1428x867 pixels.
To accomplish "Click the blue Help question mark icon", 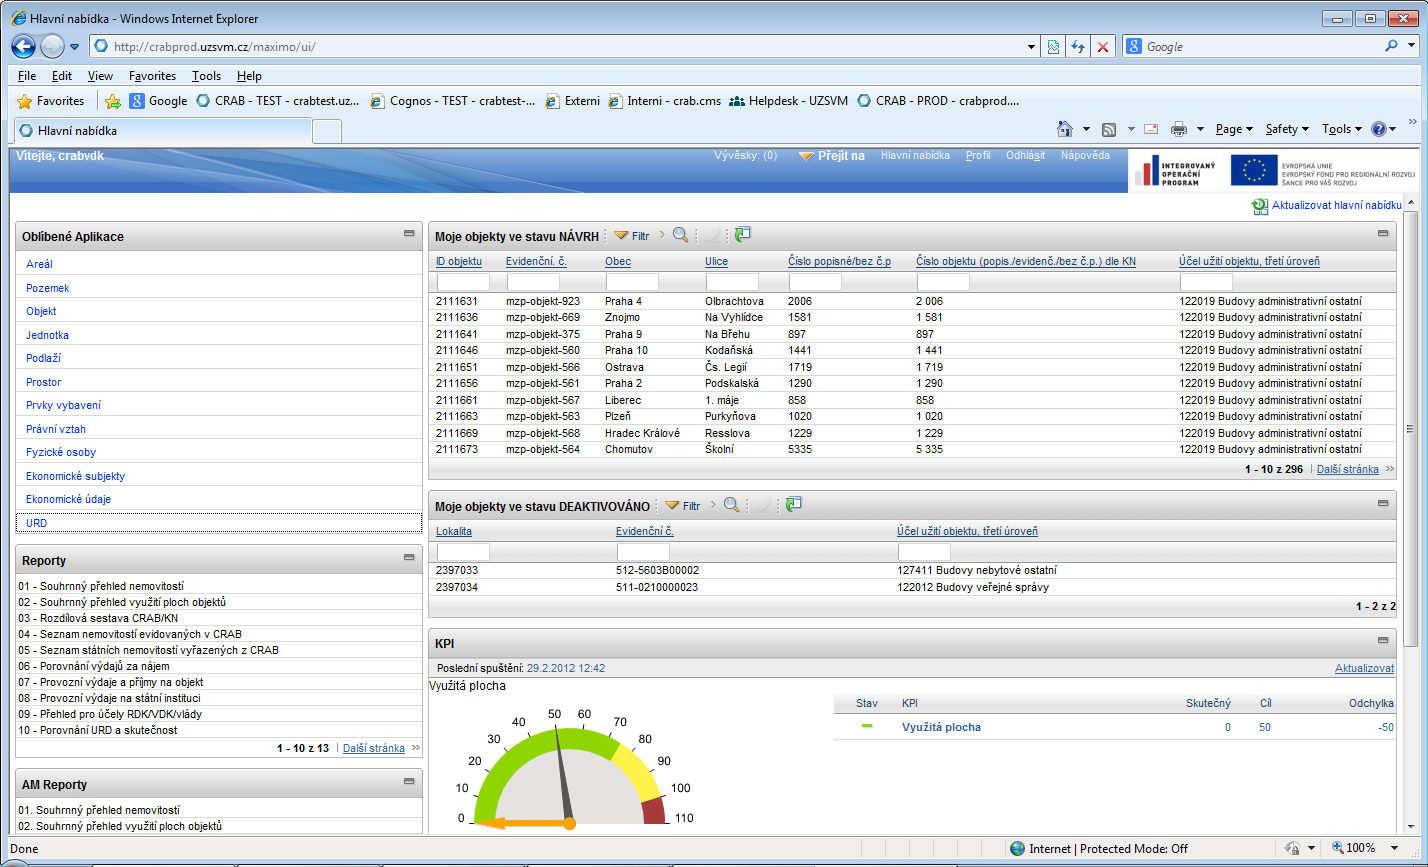I will tap(1379, 129).
